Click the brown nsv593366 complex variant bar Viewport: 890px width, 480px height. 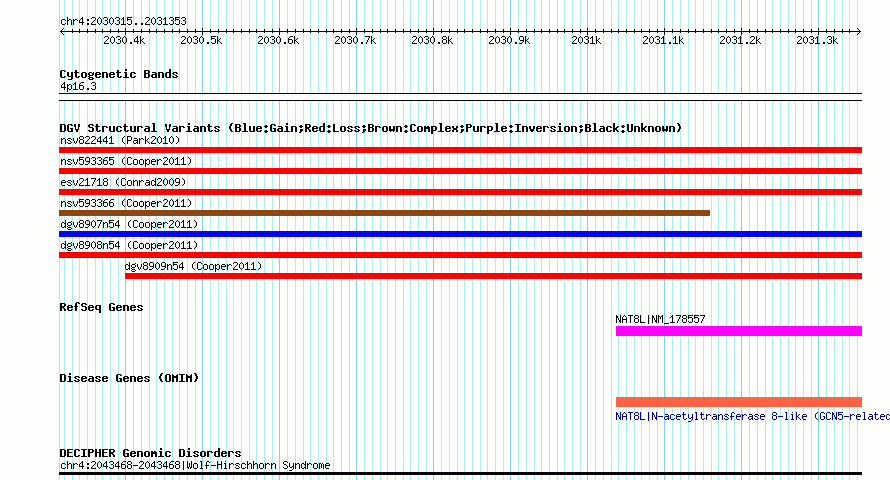[x=384, y=213]
